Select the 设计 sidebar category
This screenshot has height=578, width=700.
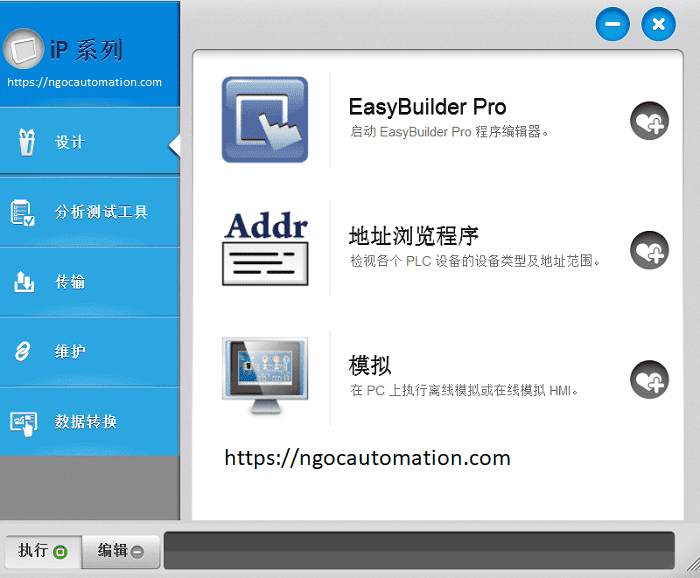(90, 142)
